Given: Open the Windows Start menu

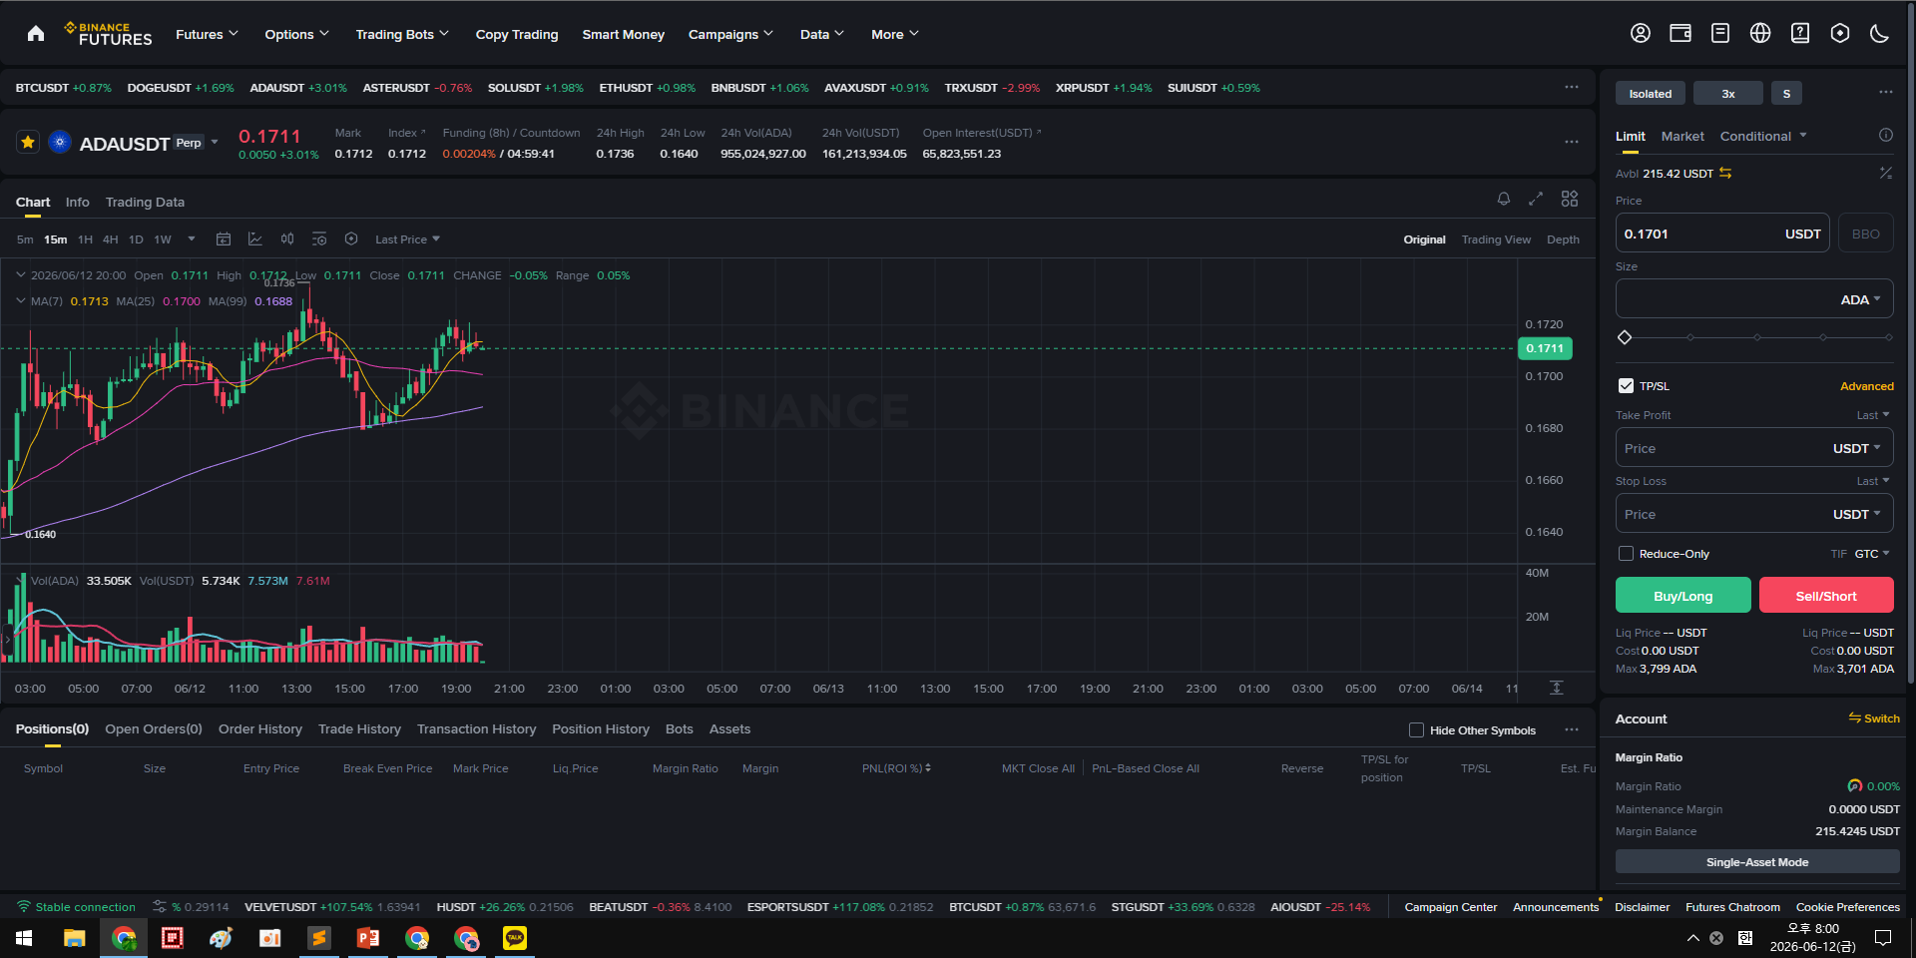Looking at the screenshot, I should coord(24,938).
